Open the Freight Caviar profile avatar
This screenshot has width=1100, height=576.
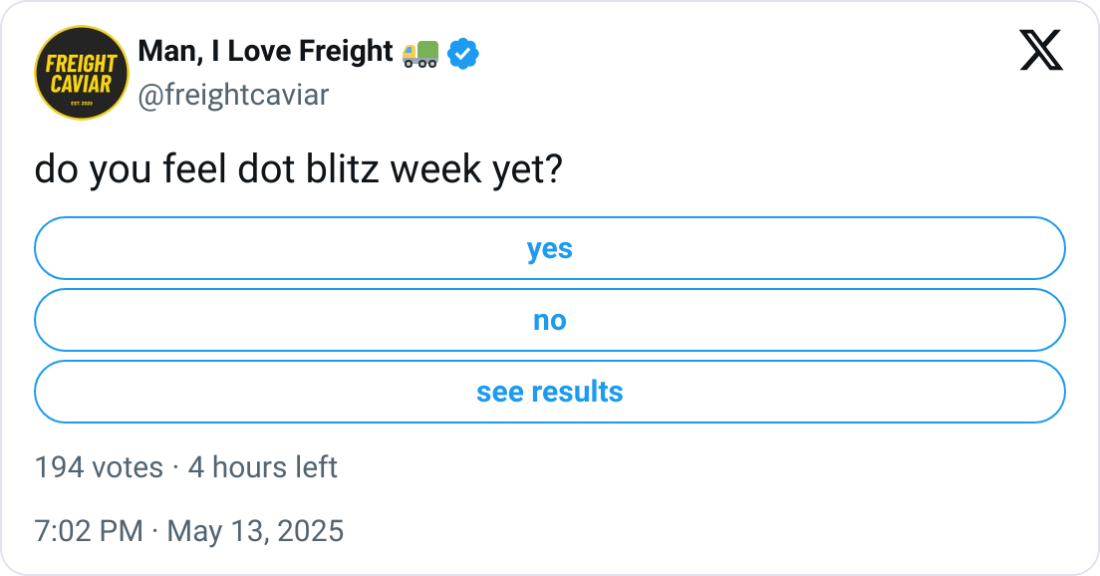(82, 73)
